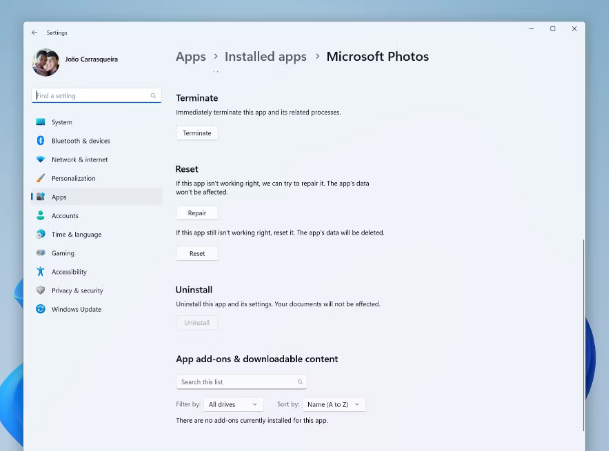Minimize the Settings window
The width and height of the screenshot is (609, 451).
point(531,28)
